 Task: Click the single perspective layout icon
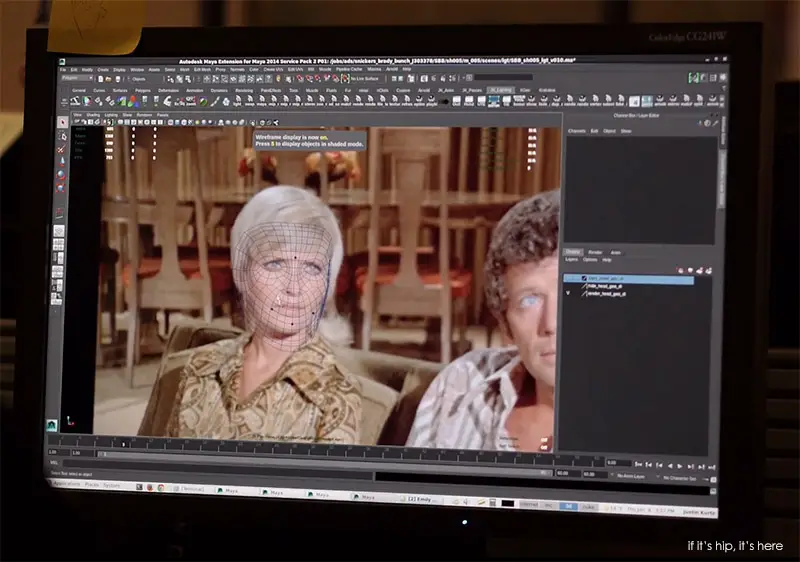tap(59, 231)
